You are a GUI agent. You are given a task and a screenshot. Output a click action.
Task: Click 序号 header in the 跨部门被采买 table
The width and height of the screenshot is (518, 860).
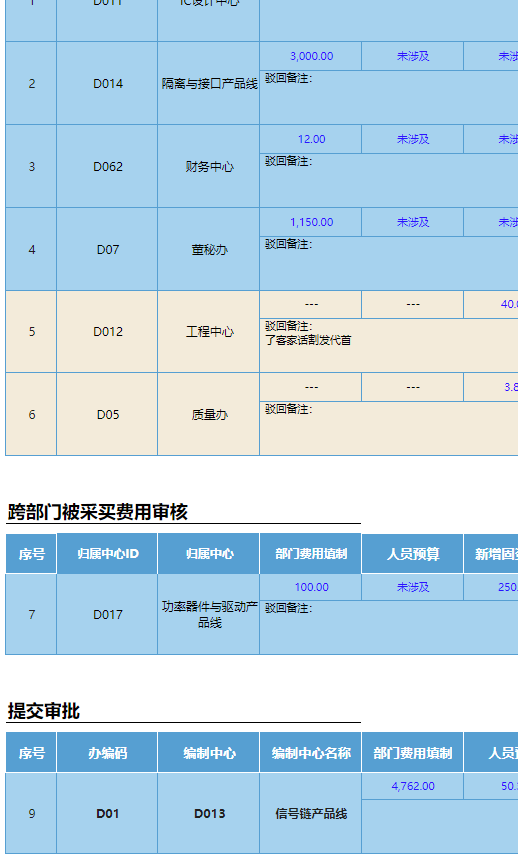click(31, 553)
